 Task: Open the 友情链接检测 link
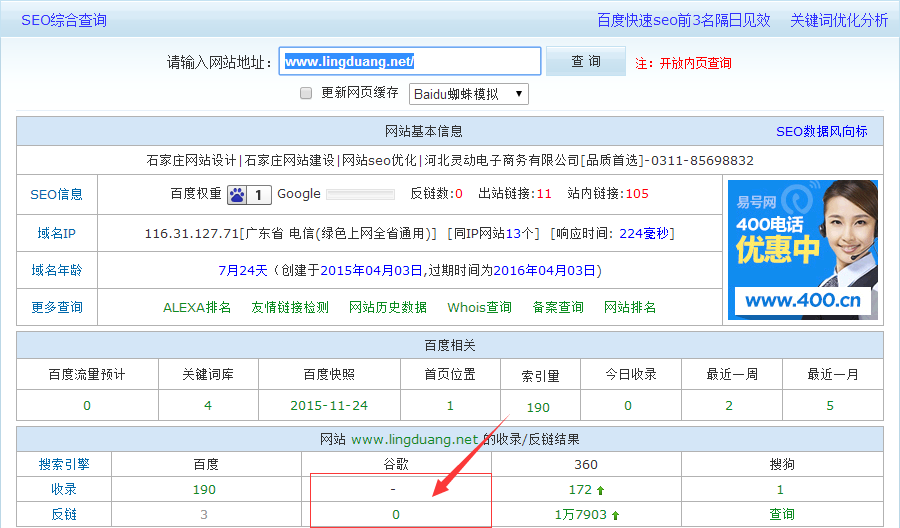point(290,307)
